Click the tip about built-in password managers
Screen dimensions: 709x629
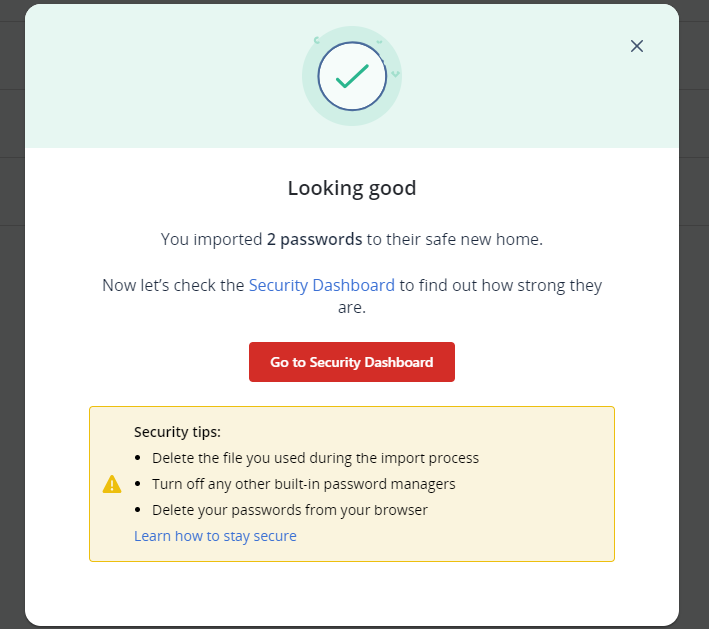click(x=303, y=484)
